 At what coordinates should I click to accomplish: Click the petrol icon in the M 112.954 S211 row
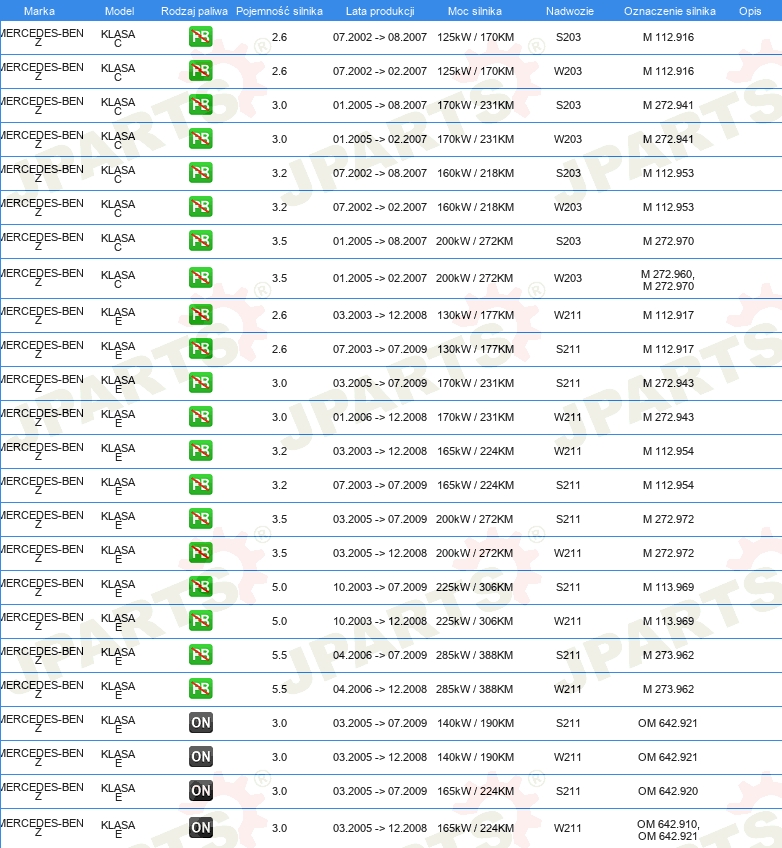[201, 485]
